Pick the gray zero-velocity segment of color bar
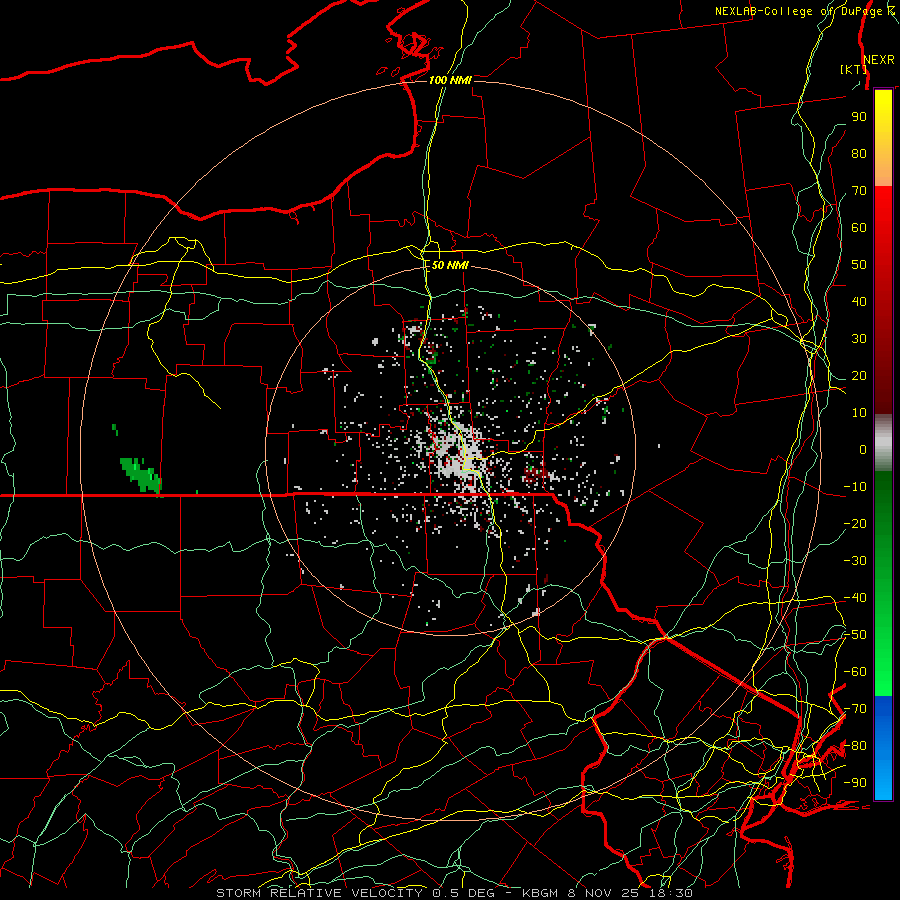900x900 pixels. click(x=883, y=442)
